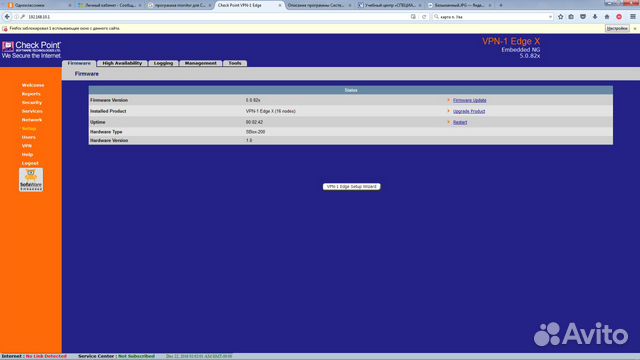Open the Tools tab
This screenshot has width=640, height=360.
pyautogui.click(x=235, y=63)
